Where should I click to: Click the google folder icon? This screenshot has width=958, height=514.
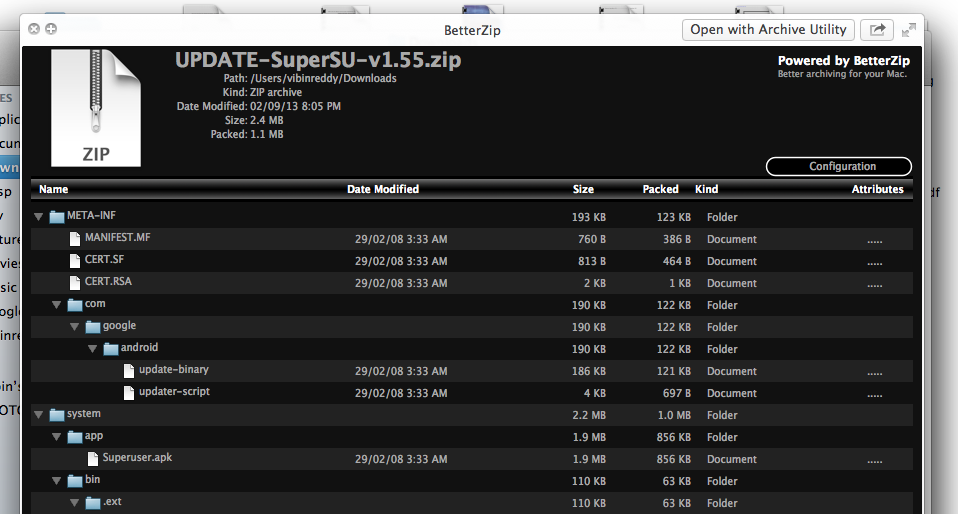[93, 326]
